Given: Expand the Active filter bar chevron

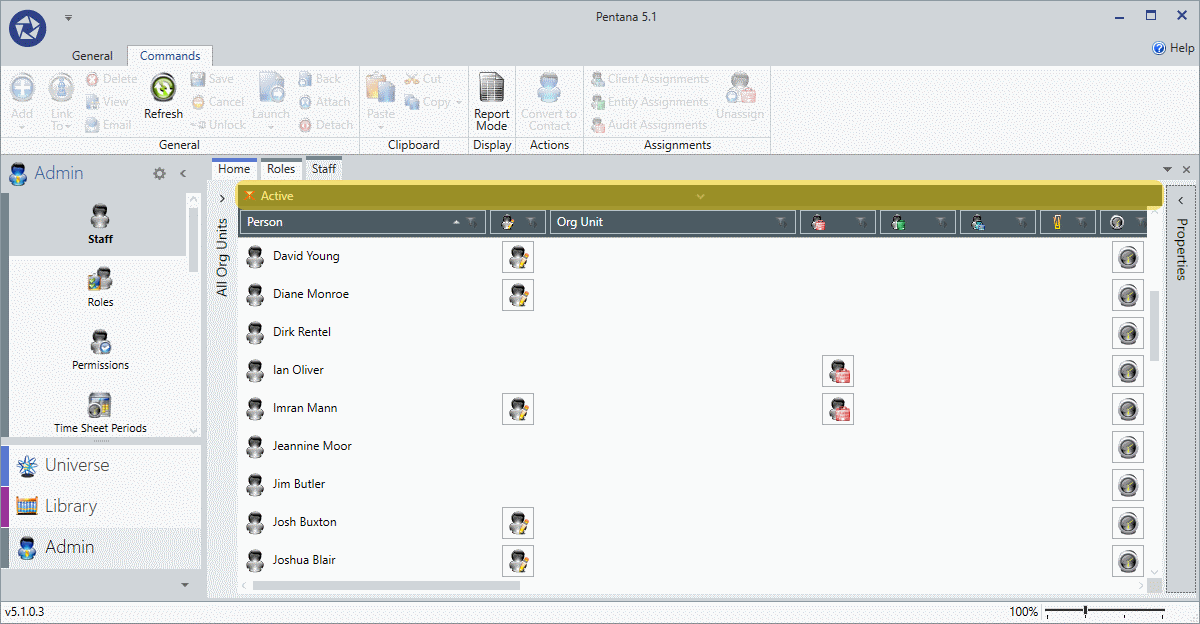Looking at the screenshot, I should pyautogui.click(x=700, y=196).
